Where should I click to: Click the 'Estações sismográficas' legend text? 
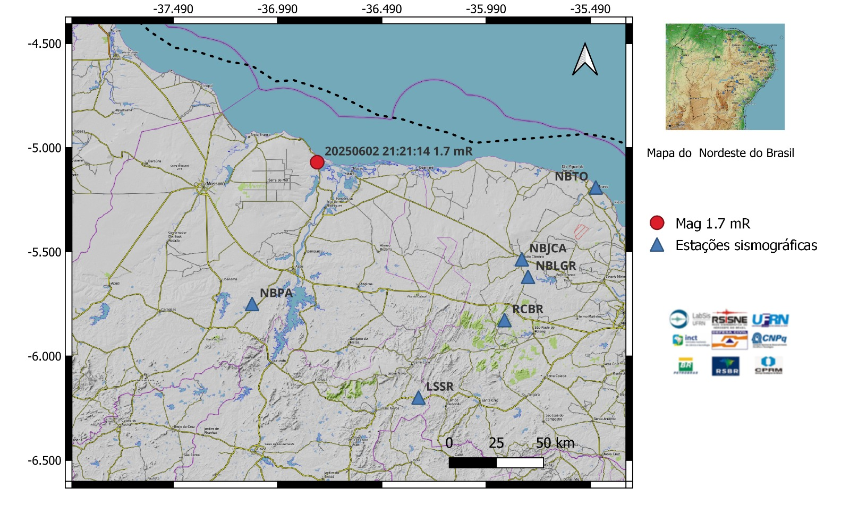click(746, 245)
